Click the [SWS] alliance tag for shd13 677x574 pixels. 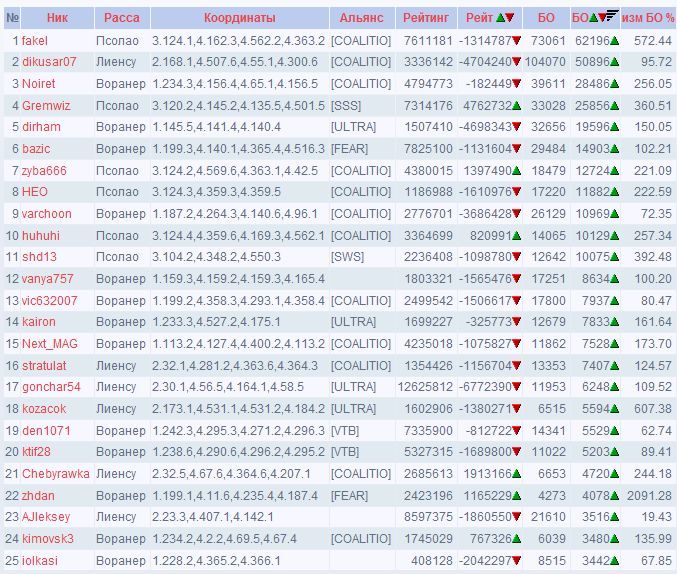click(349, 257)
